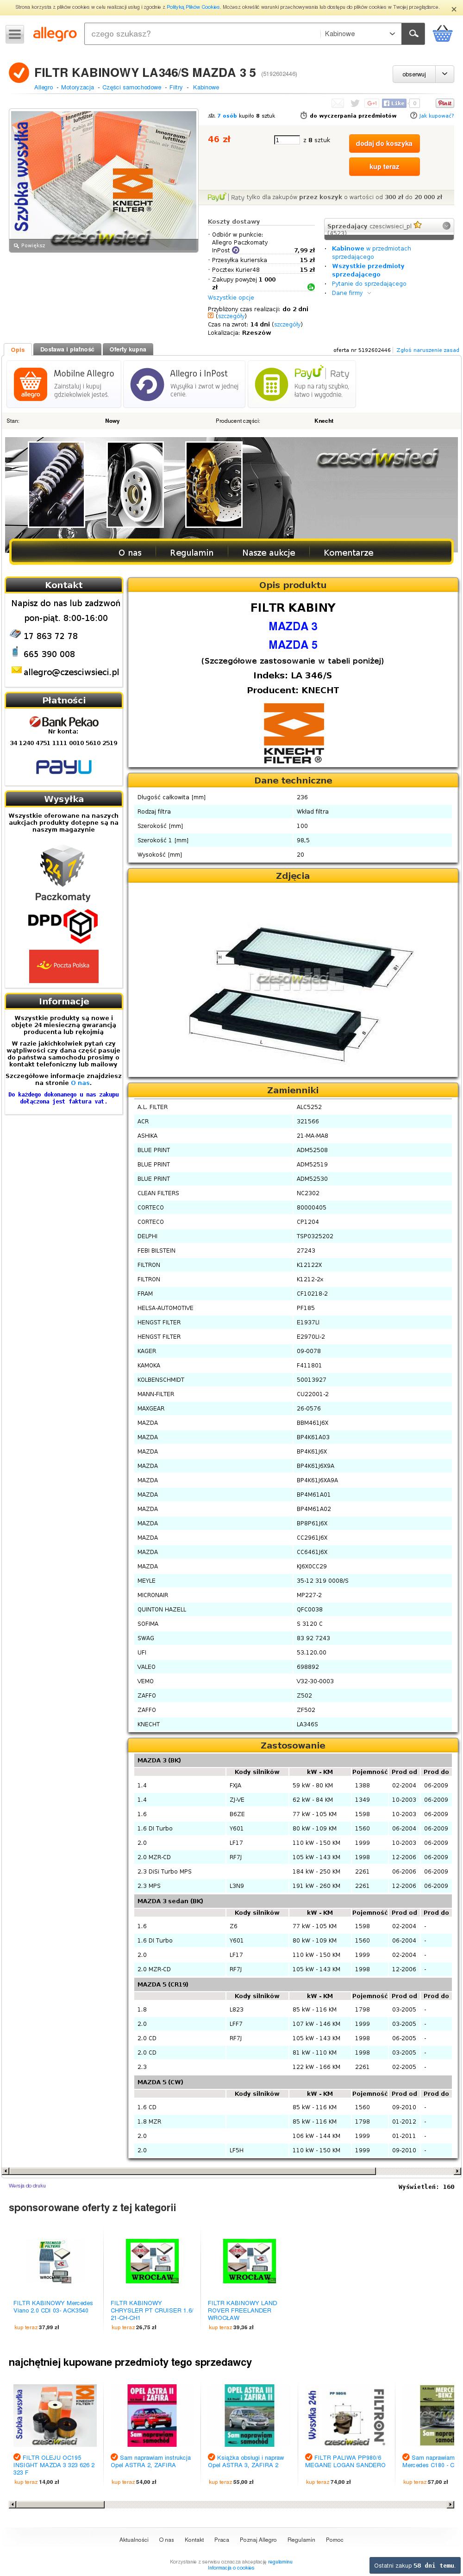Open the shopping cart icon
Image resolution: width=463 pixels, height=2576 pixels.
(x=442, y=34)
